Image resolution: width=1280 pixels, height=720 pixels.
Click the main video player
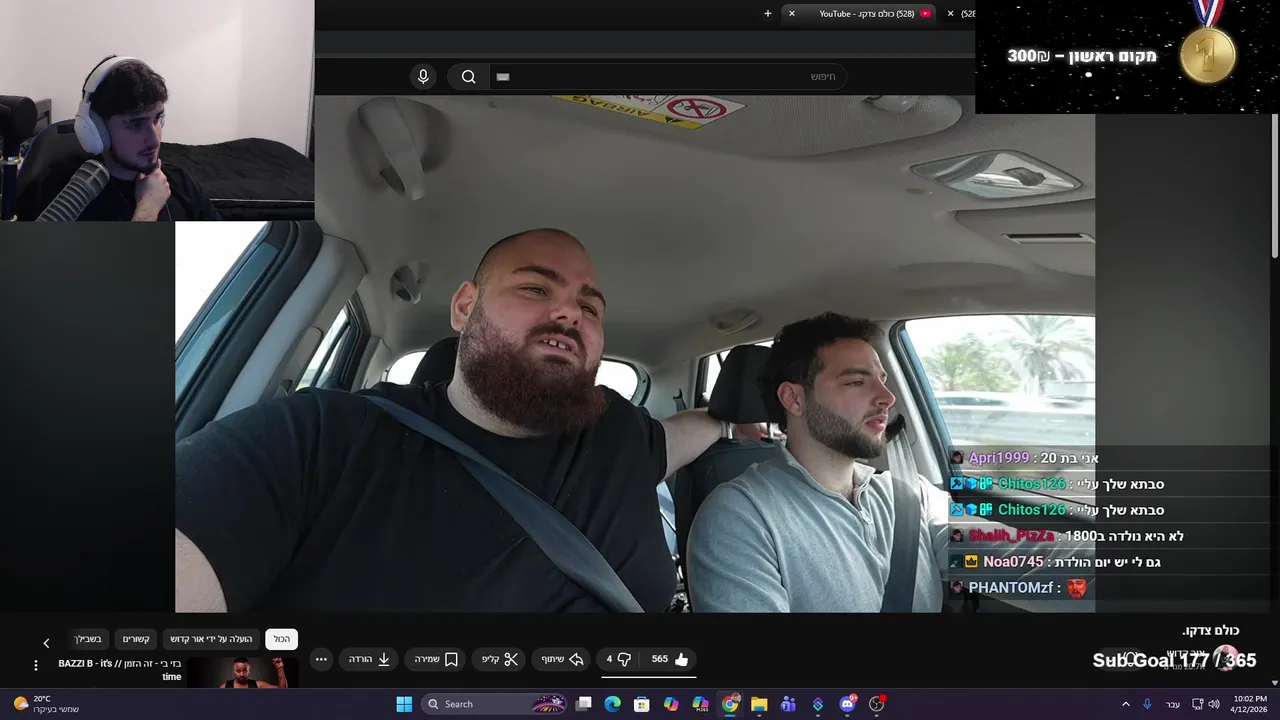point(635,354)
